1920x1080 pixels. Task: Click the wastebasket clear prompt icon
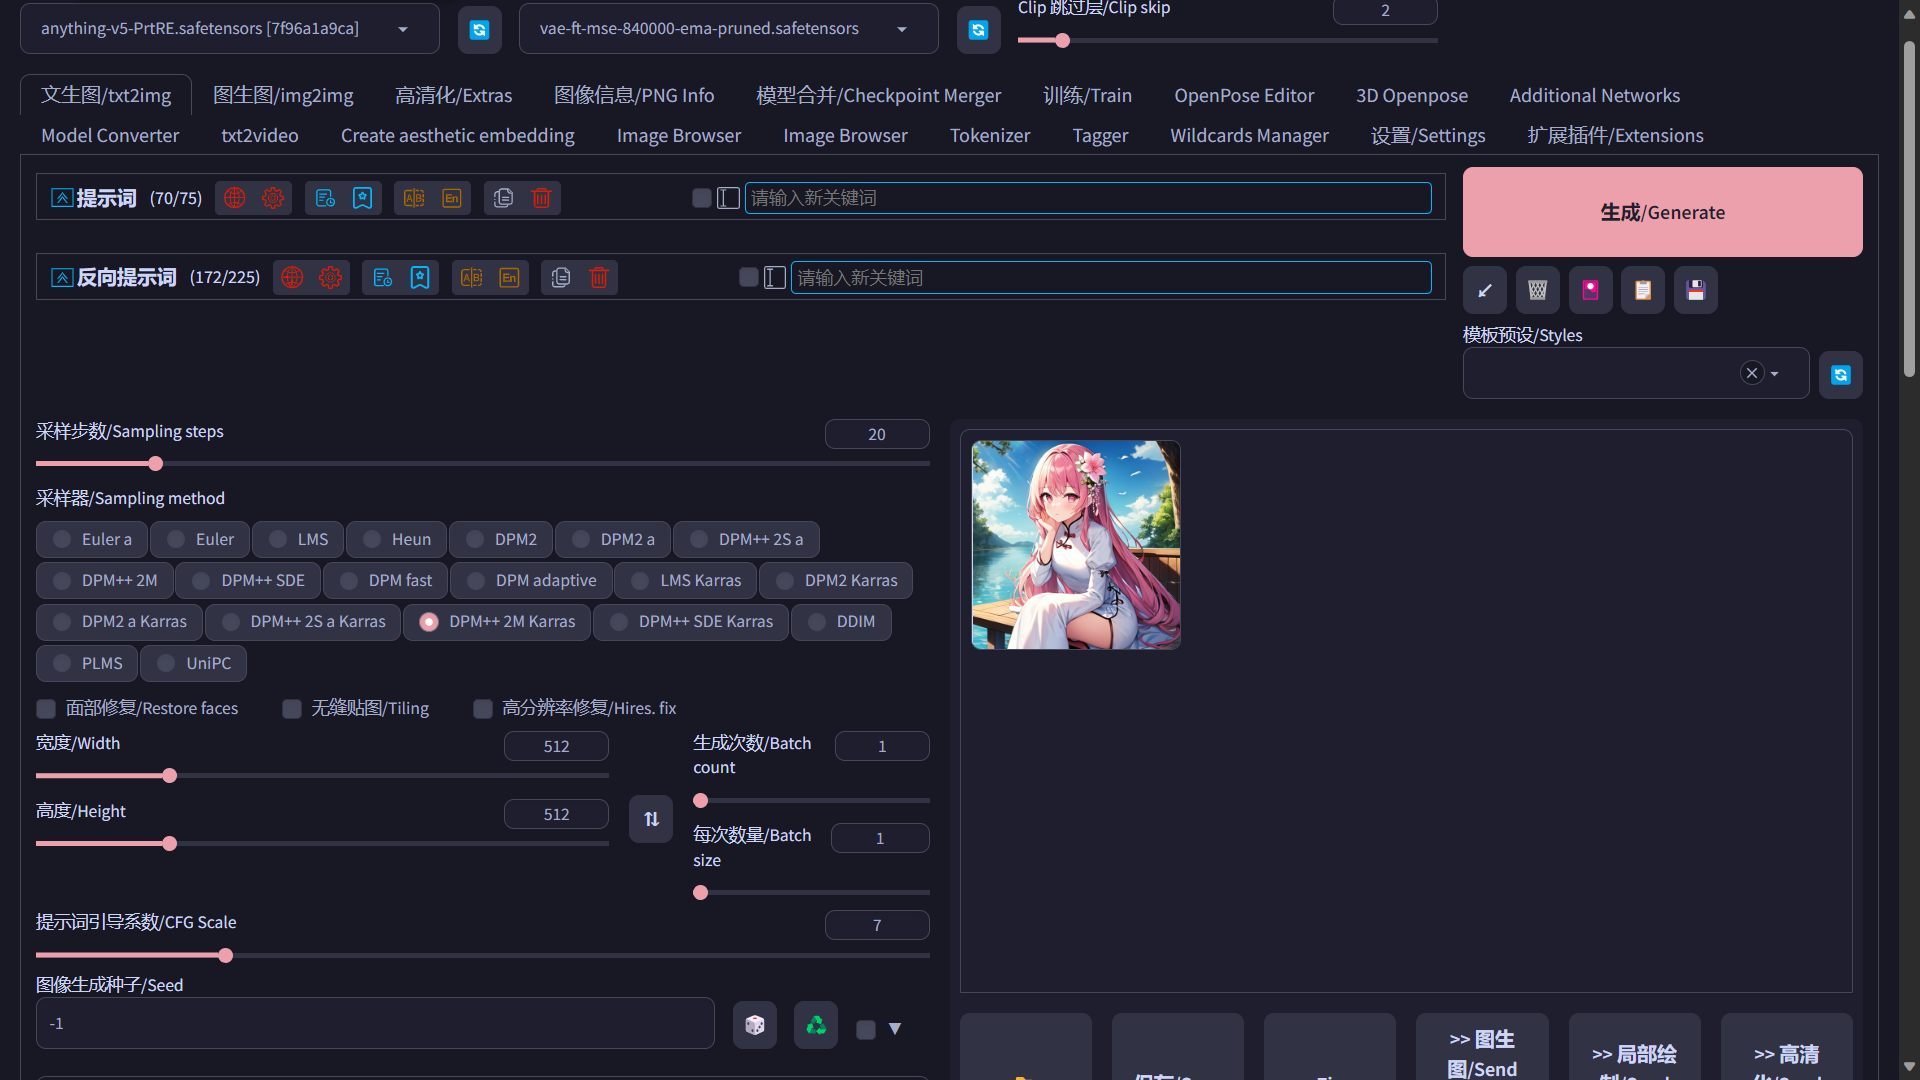pos(1537,290)
